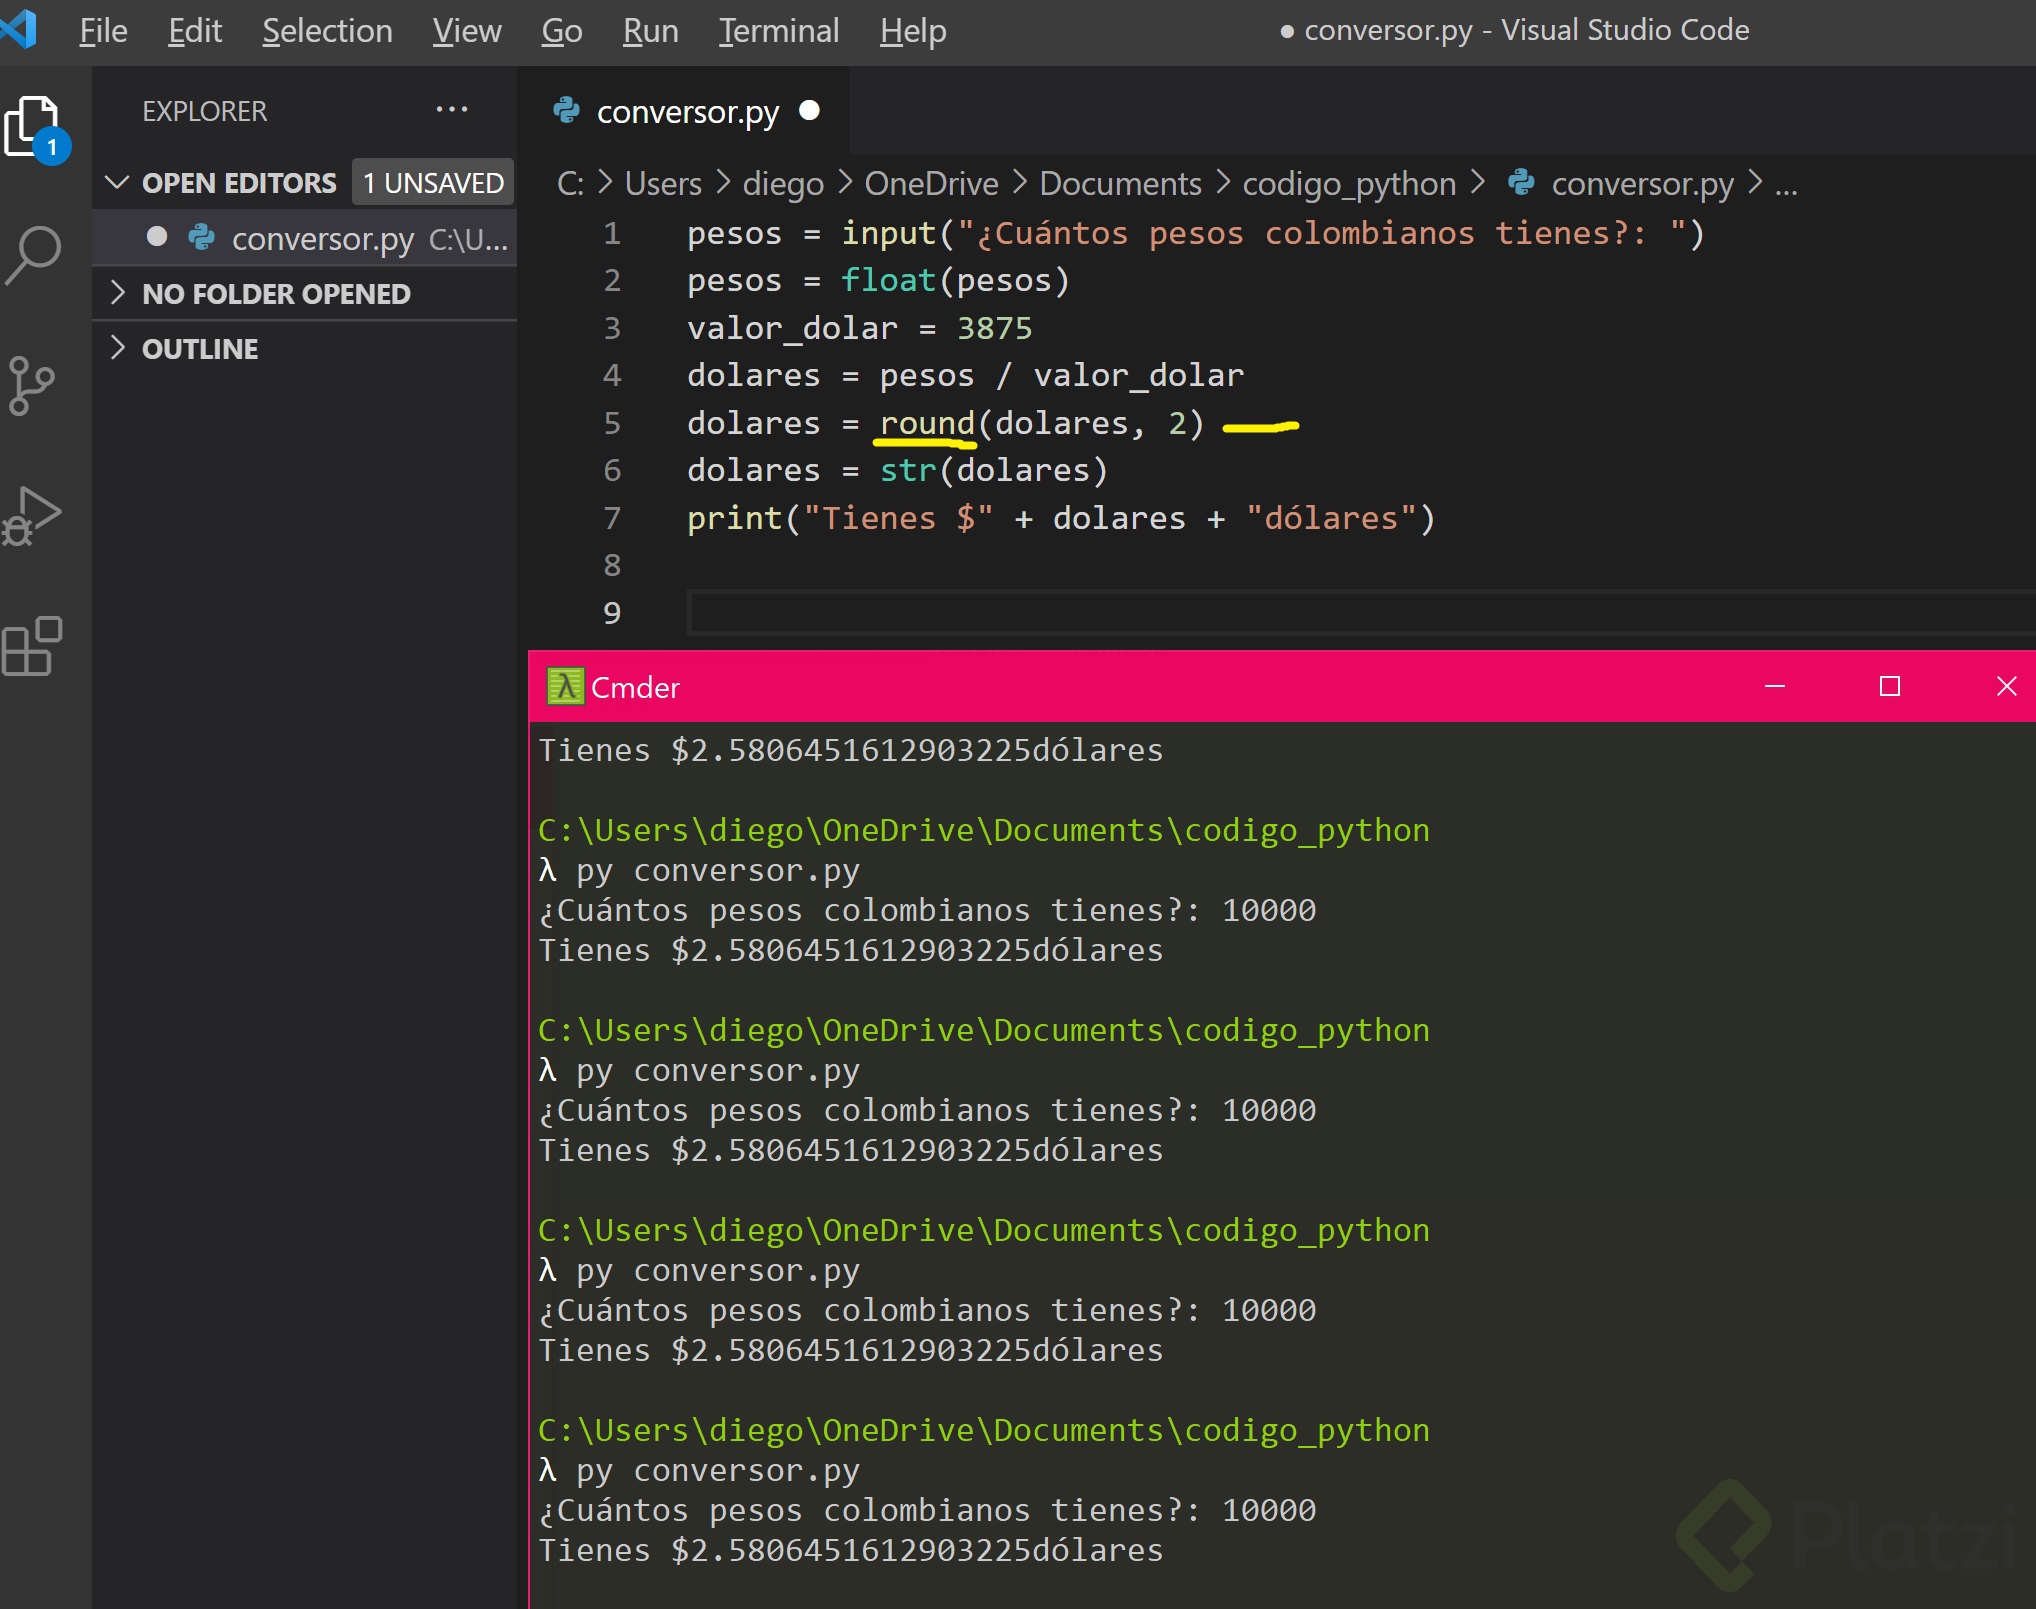Click the Explorer more actions ellipsis

point(452,109)
